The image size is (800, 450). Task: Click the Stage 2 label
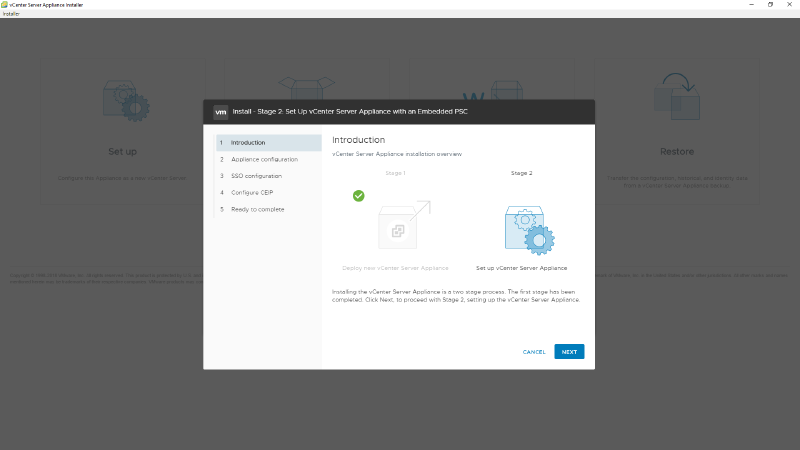click(521, 173)
